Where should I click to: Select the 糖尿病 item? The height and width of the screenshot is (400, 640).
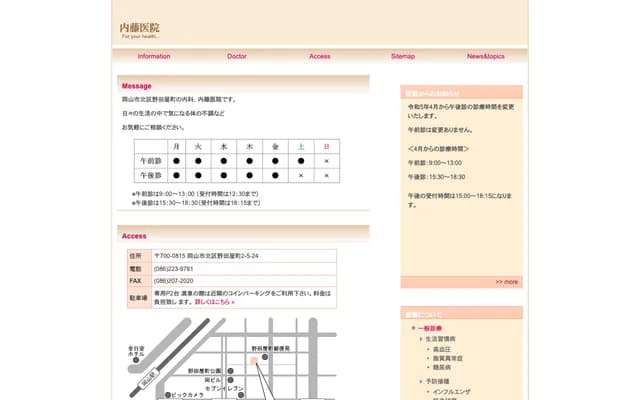point(442,367)
